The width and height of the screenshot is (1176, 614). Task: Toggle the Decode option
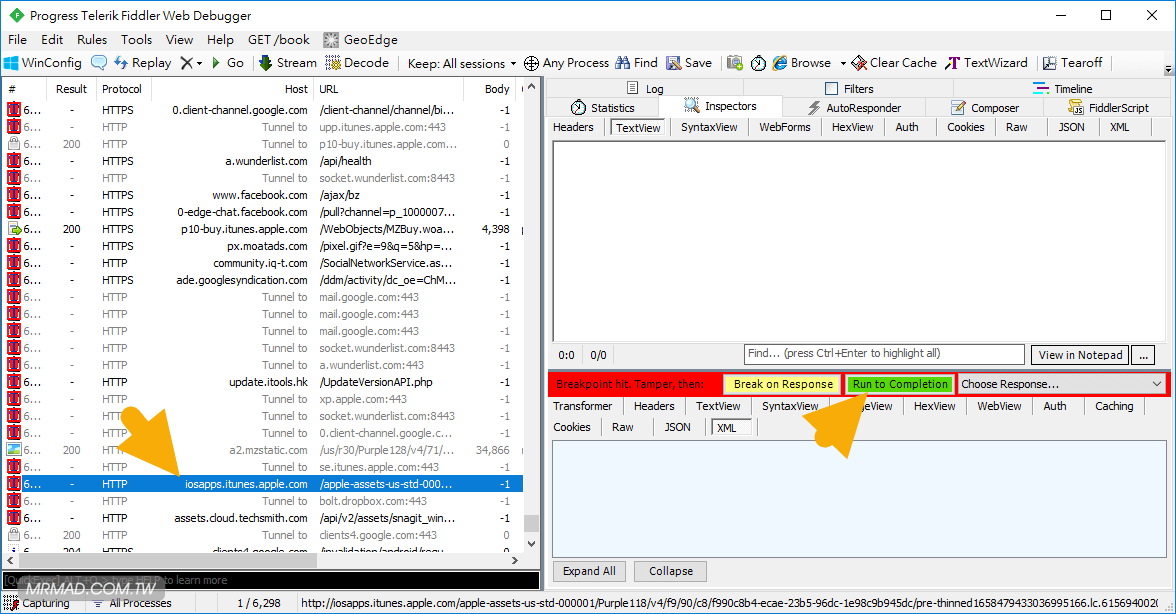coord(357,62)
